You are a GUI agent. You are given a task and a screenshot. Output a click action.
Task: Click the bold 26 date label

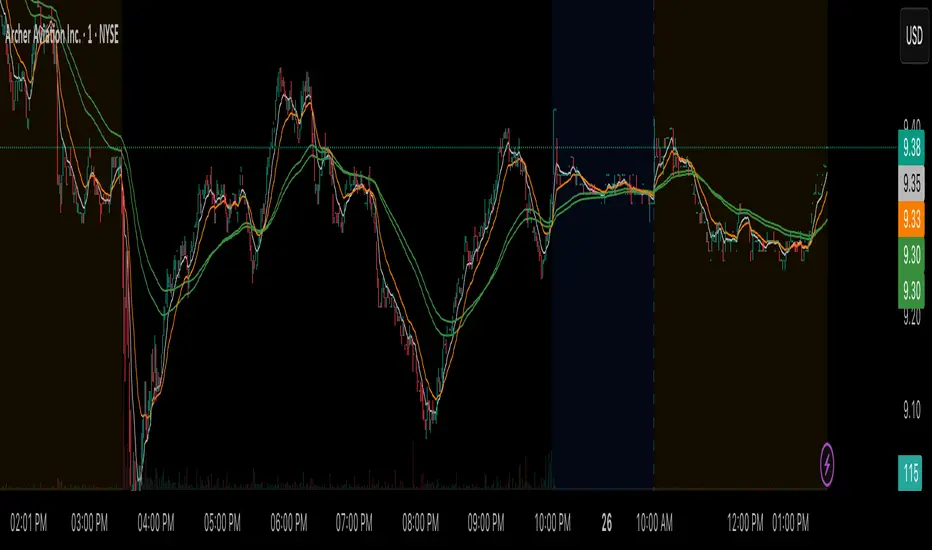tap(607, 523)
